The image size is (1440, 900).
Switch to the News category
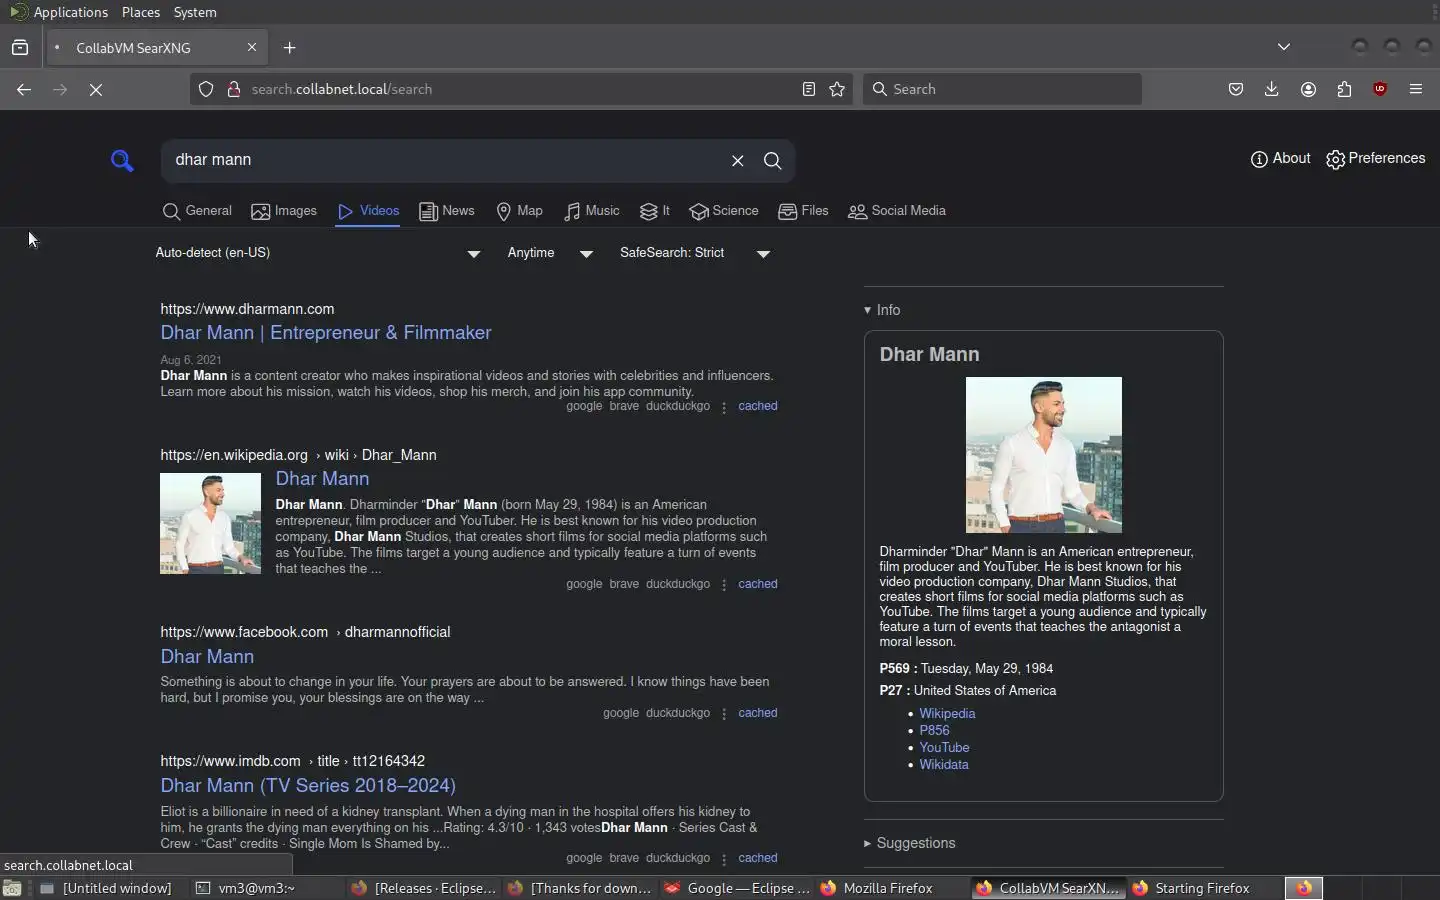pyautogui.click(x=447, y=211)
